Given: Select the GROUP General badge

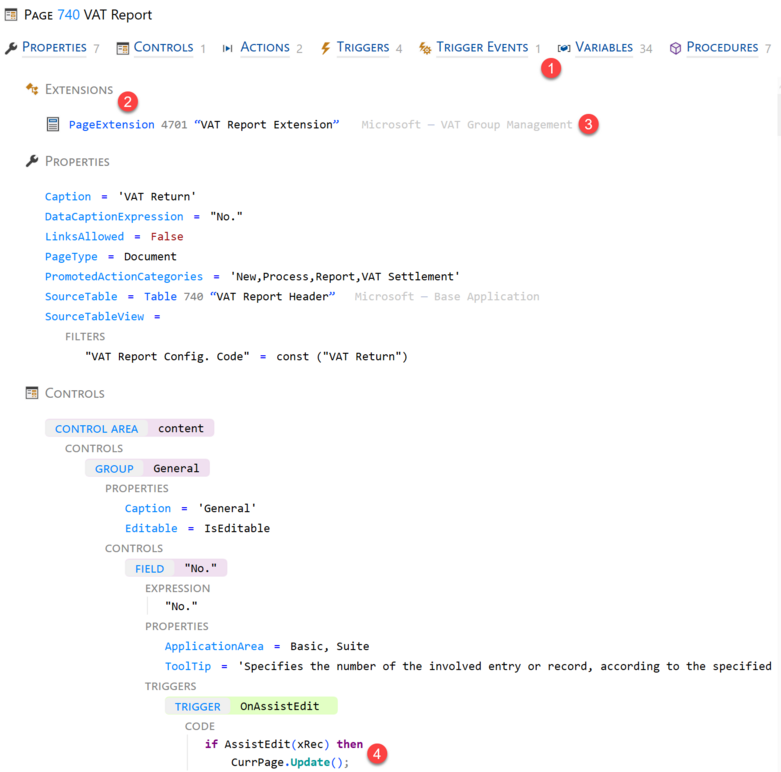Looking at the screenshot, I should pyautogui.click(x=147, y=468).
